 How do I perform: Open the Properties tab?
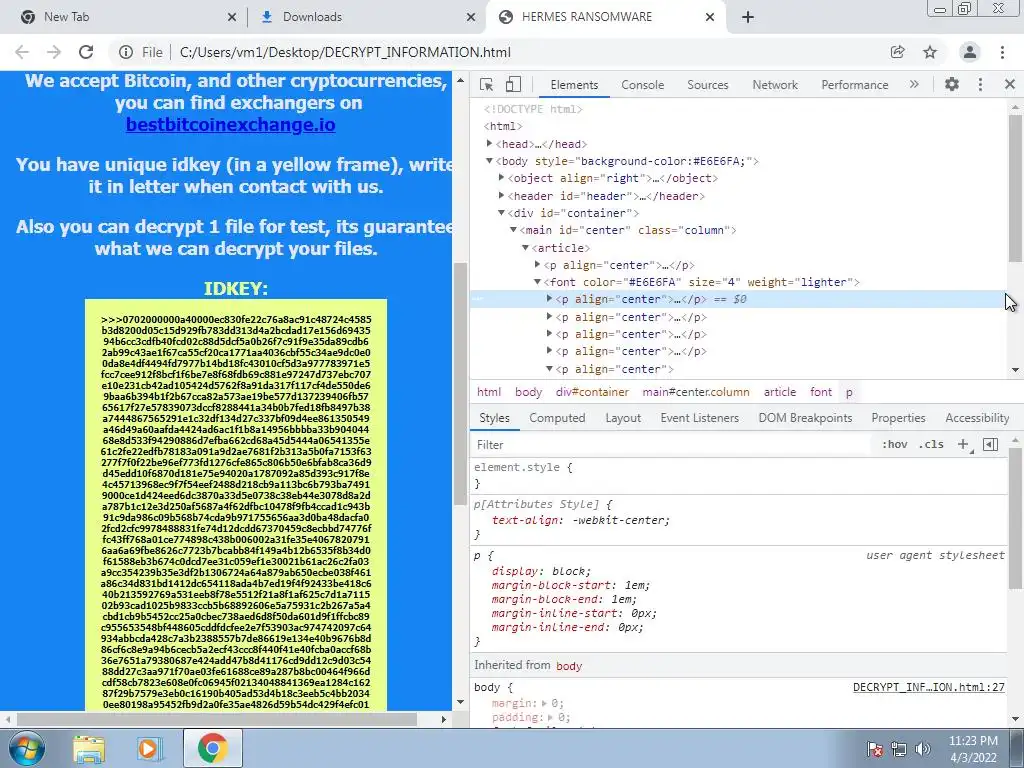[x=898, y=418]
